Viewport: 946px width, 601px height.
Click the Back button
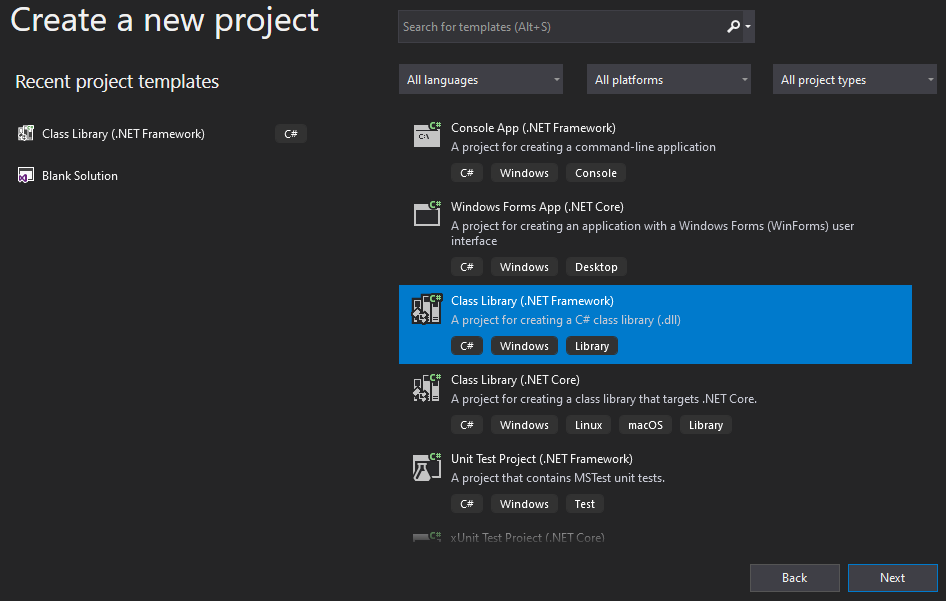point(795,578)
